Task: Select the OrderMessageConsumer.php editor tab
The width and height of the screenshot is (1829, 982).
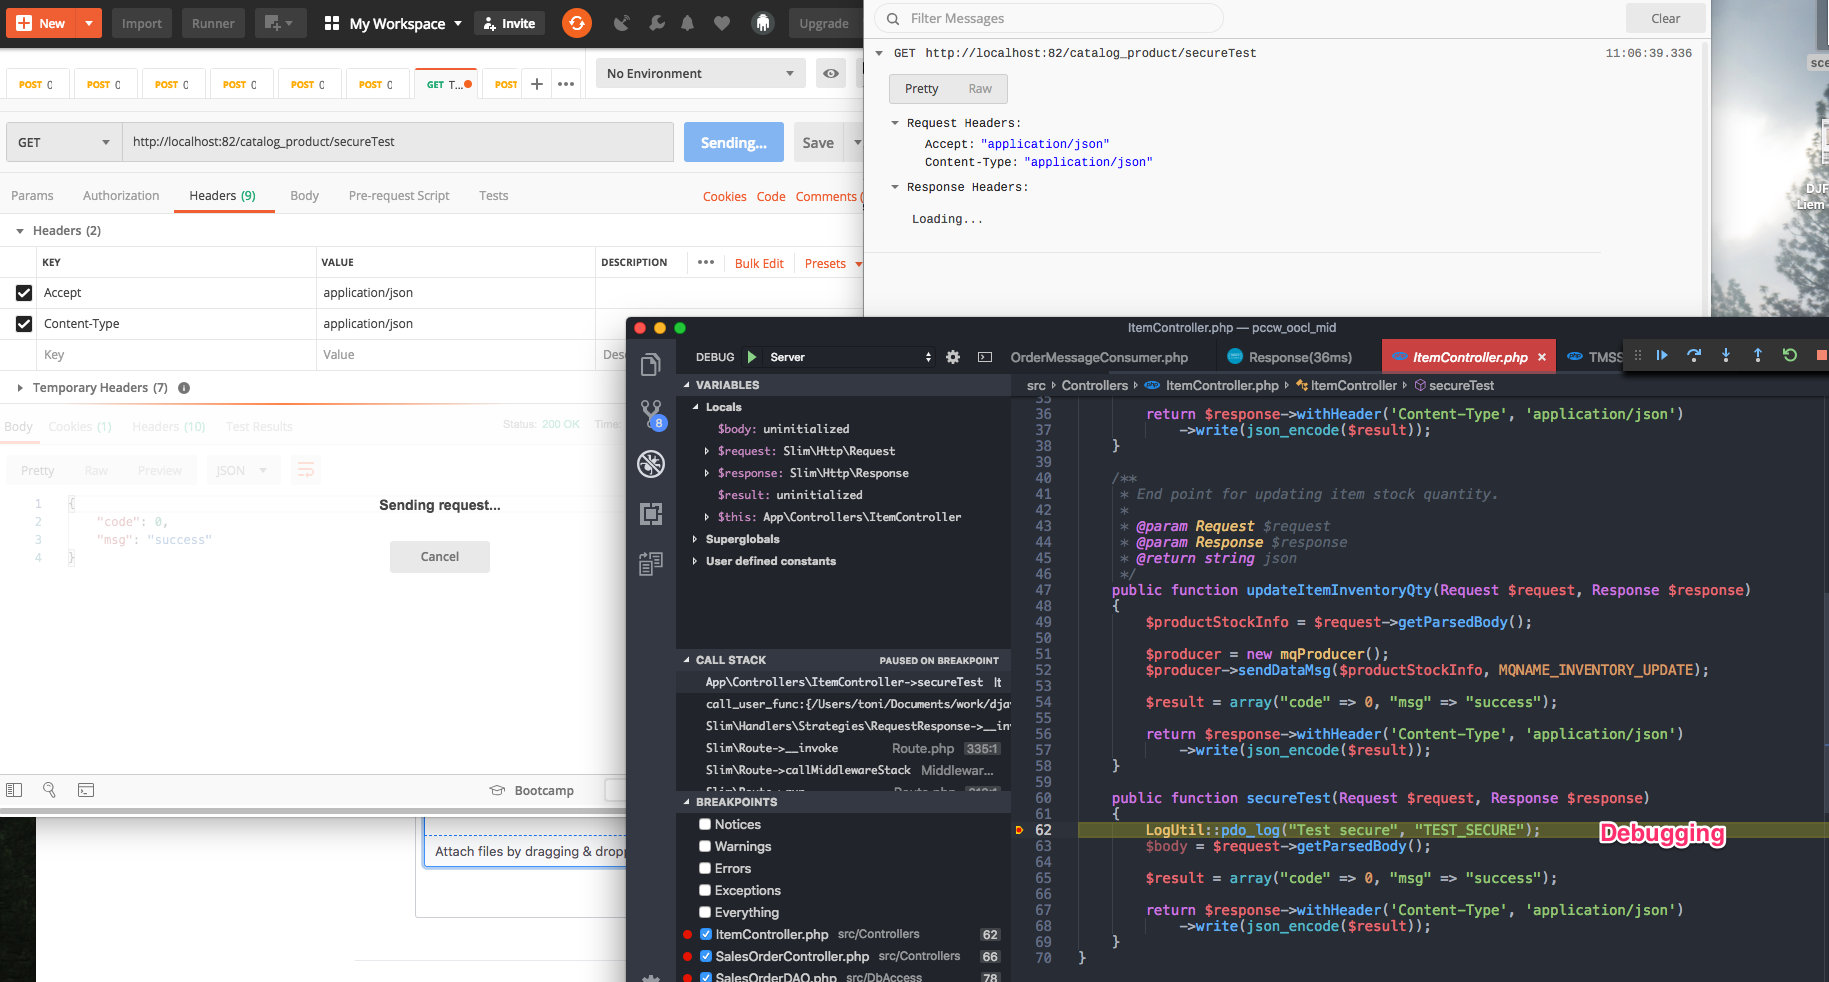Action: 1100,356
